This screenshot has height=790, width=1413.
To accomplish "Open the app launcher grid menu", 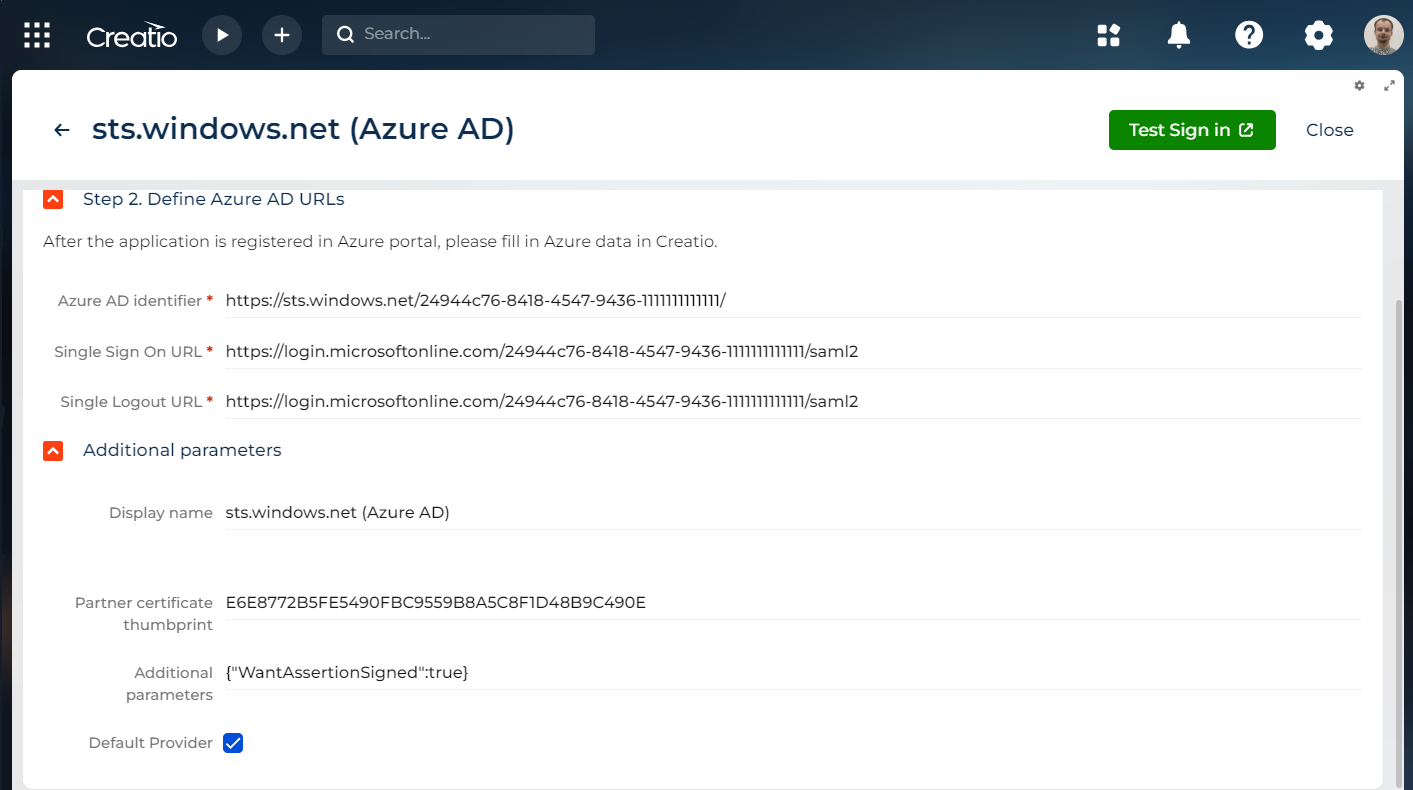I will coord(37,35).
